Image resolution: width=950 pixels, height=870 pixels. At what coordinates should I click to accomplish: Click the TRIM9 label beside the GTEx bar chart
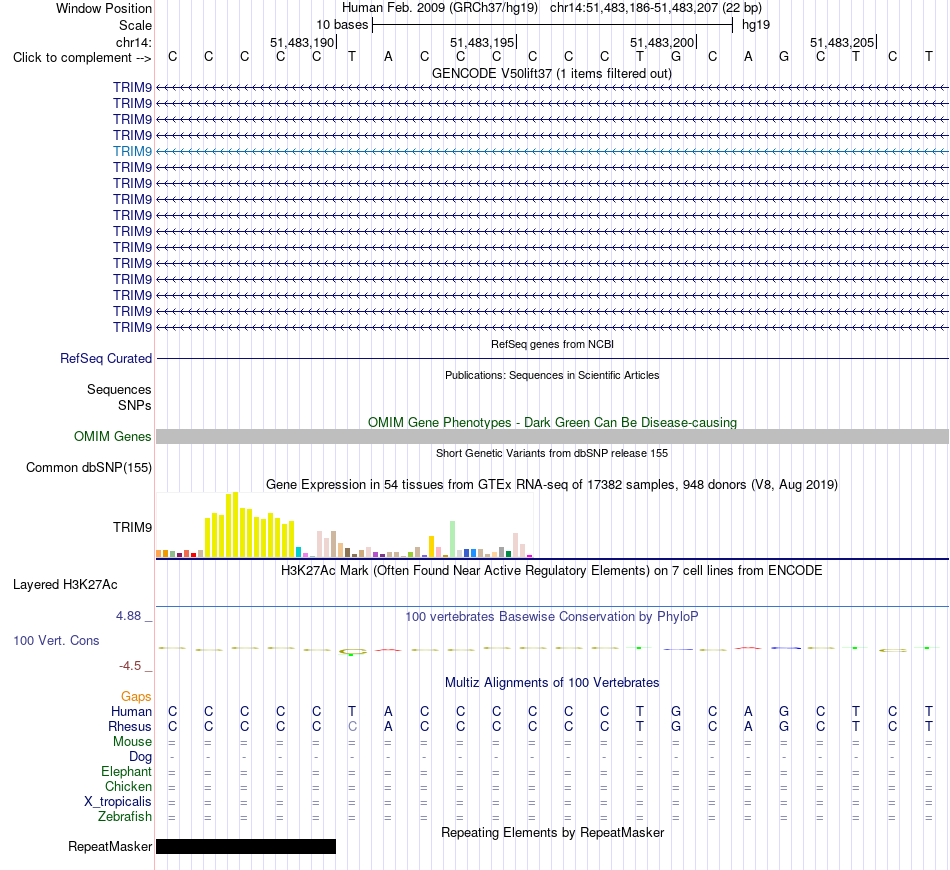132,528
